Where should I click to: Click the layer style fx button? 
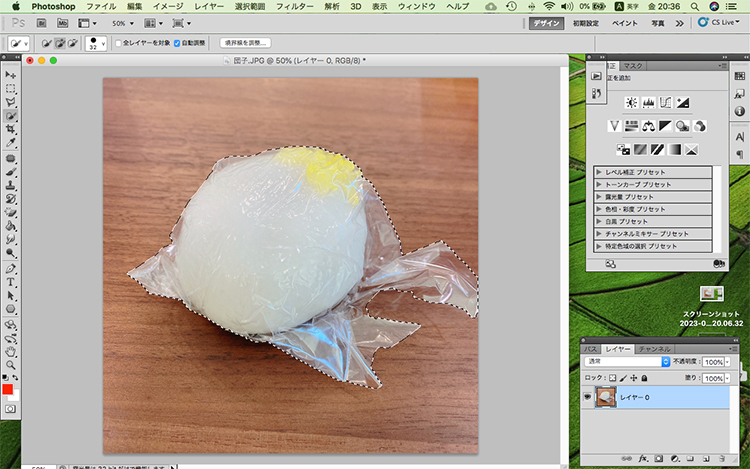643,458
